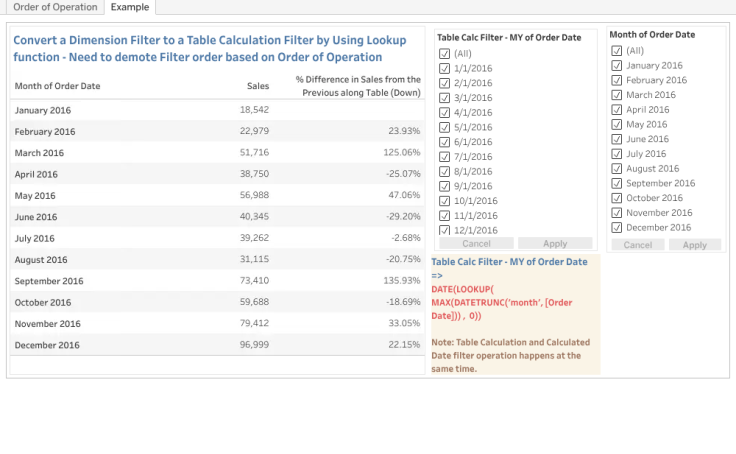Image resolution: width=736 pixels, height=454 pixels.
Task: Select the October 2016 table row label
Action: (43, 302)
